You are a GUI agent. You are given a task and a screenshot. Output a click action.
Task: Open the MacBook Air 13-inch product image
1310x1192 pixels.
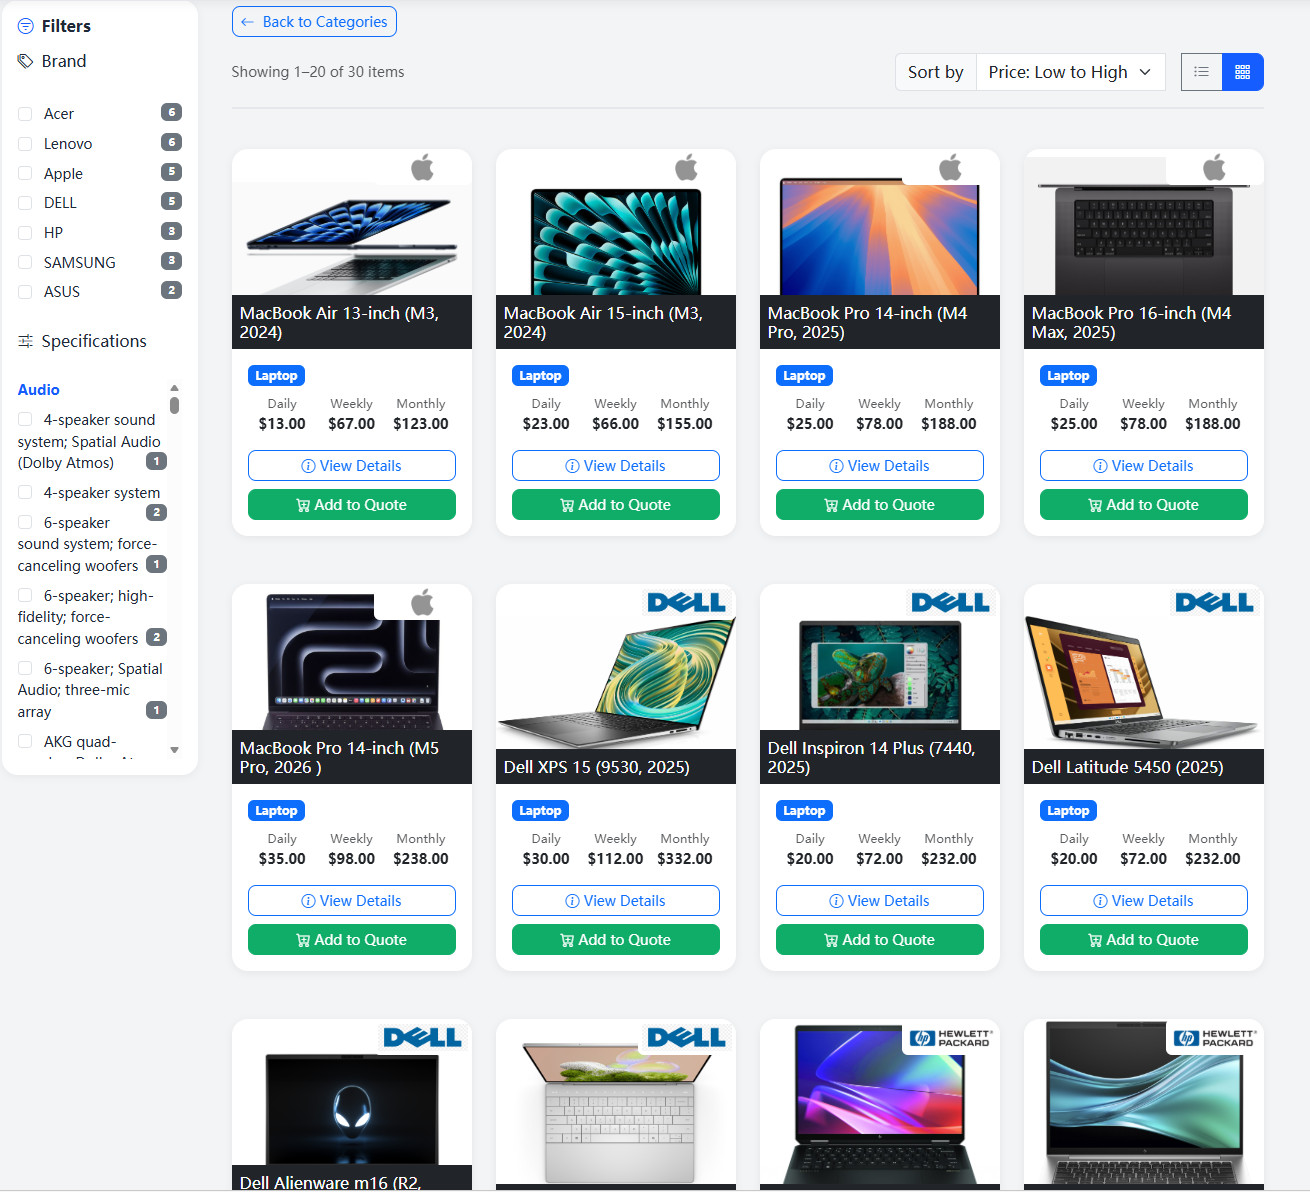click(352, 240)
